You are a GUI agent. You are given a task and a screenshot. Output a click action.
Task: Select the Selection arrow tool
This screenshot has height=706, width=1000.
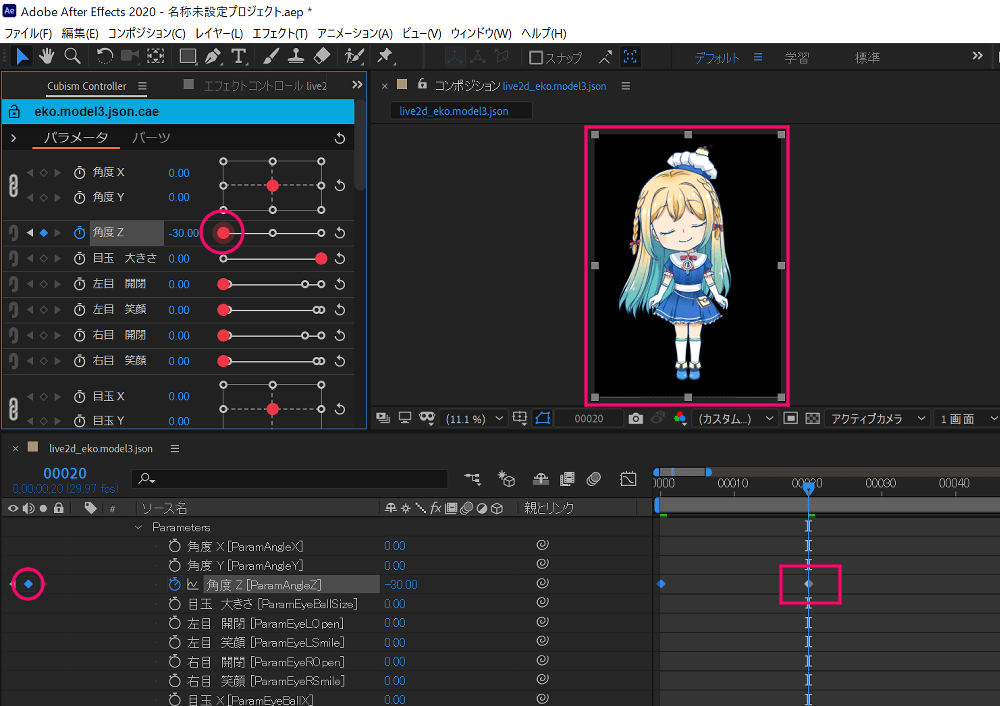pyautogui.click(x=22, y=57)
